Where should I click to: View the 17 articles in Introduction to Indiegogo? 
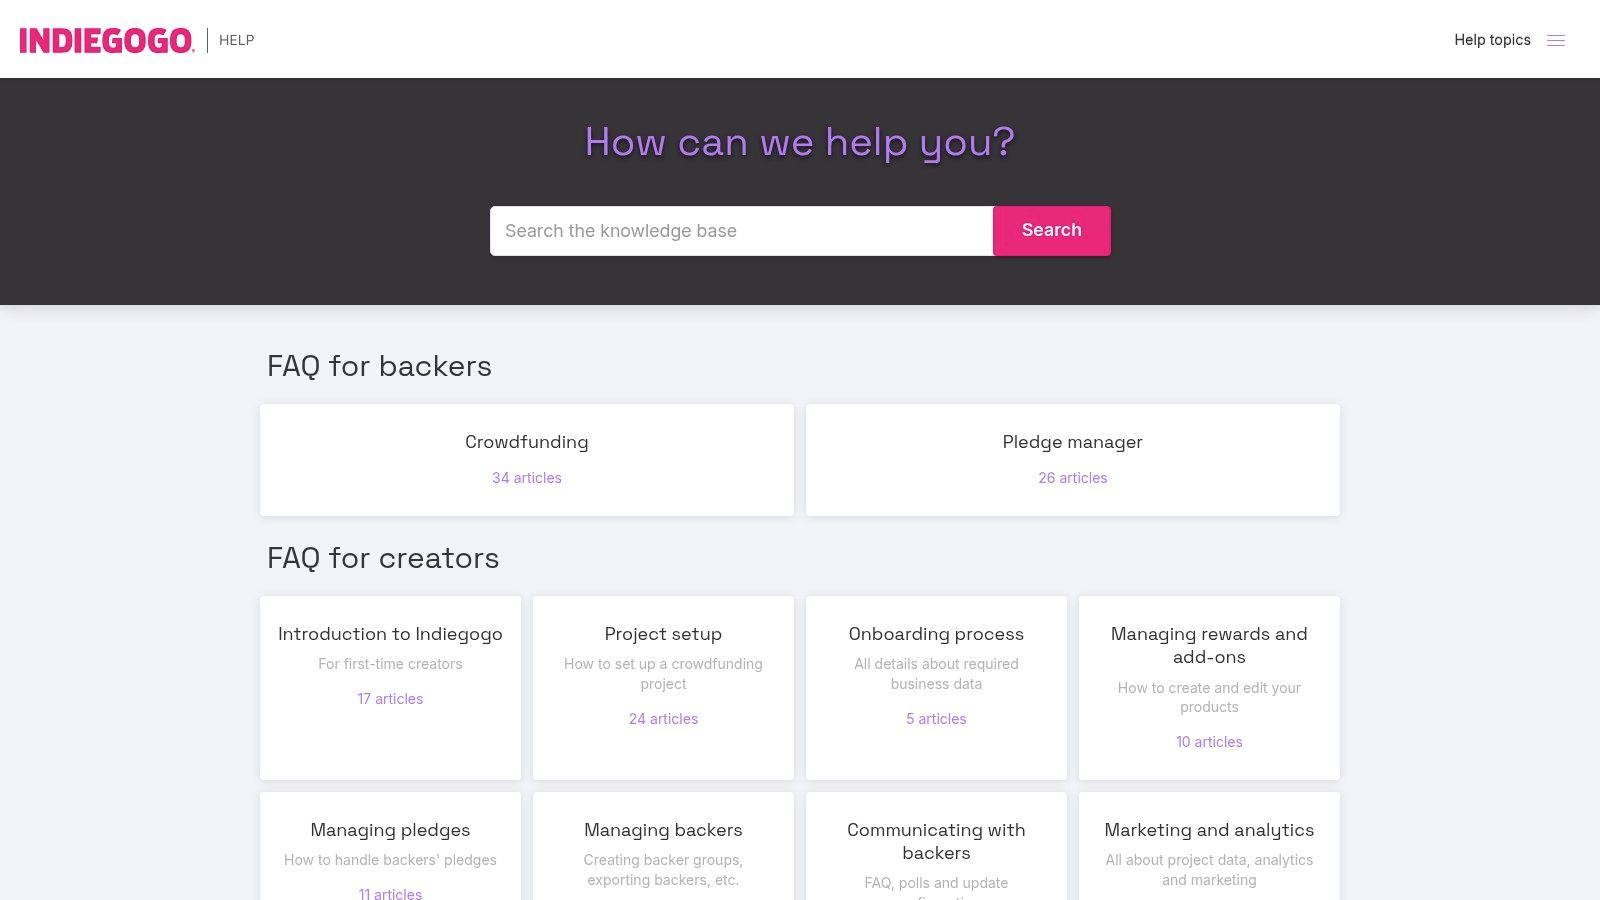(x=390, y=699)
